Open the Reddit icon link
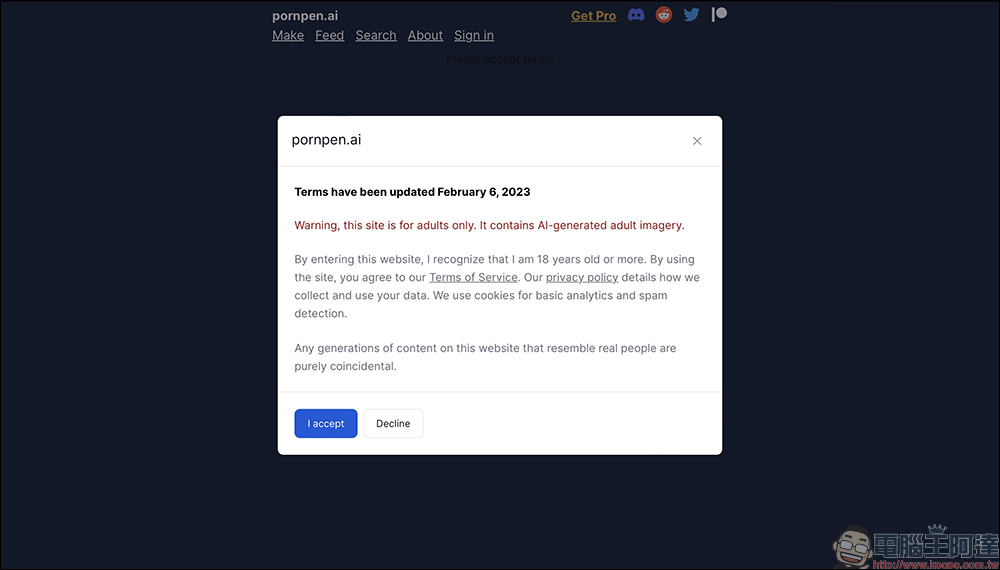 click(x=664, y=15)
